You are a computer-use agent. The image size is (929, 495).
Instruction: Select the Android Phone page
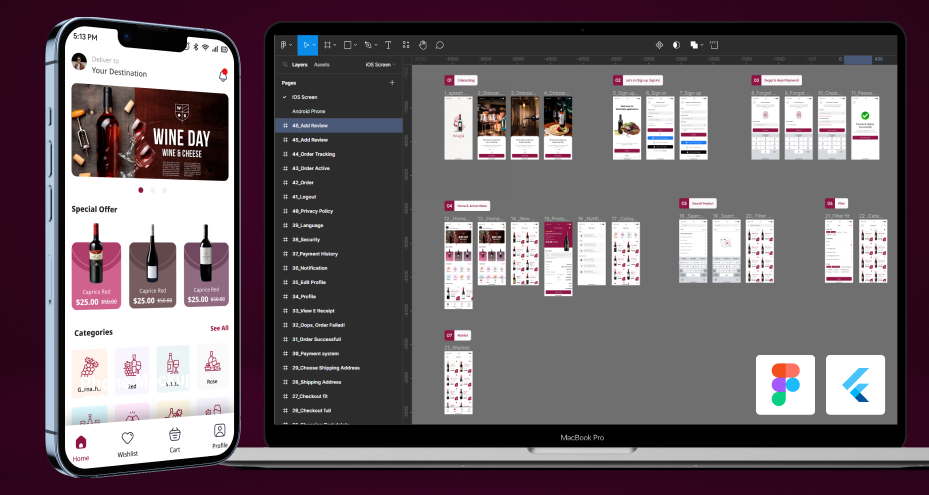(311, 111)
